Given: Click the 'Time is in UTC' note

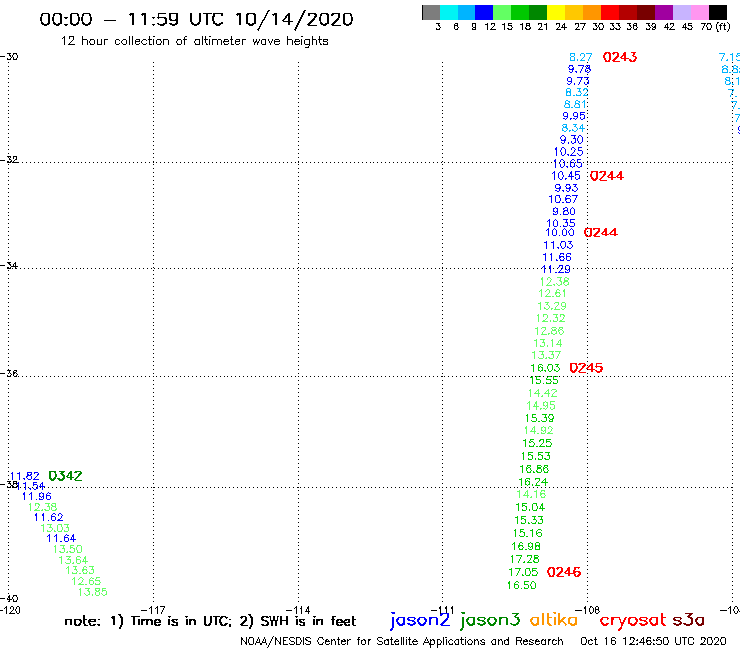Looking at the screenshot, I should (181, 621).
